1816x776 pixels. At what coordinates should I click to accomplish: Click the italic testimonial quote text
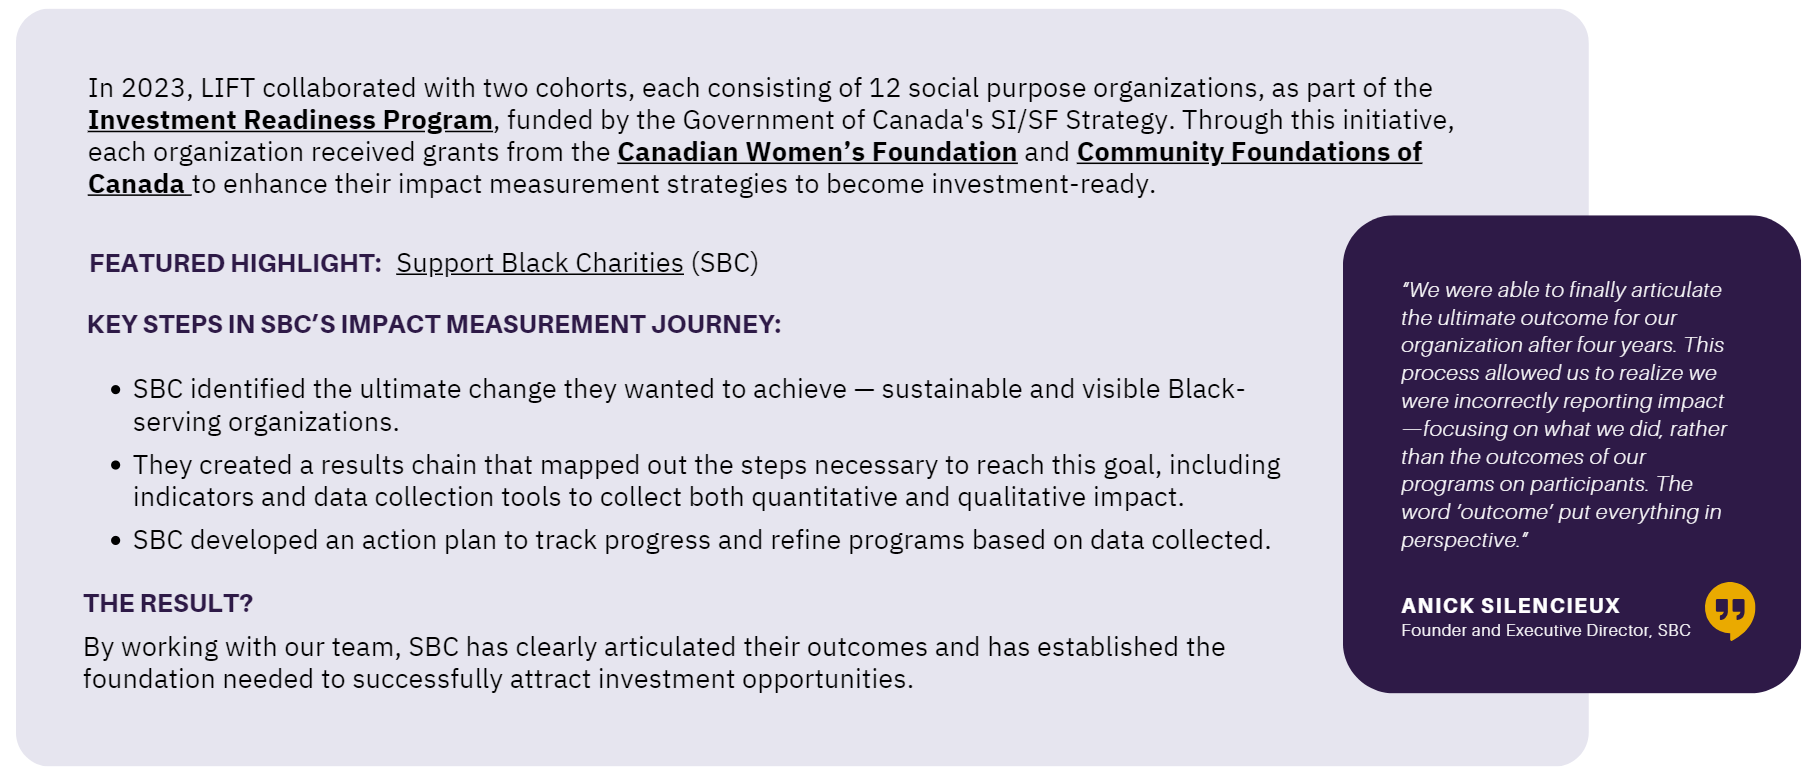1562,415
